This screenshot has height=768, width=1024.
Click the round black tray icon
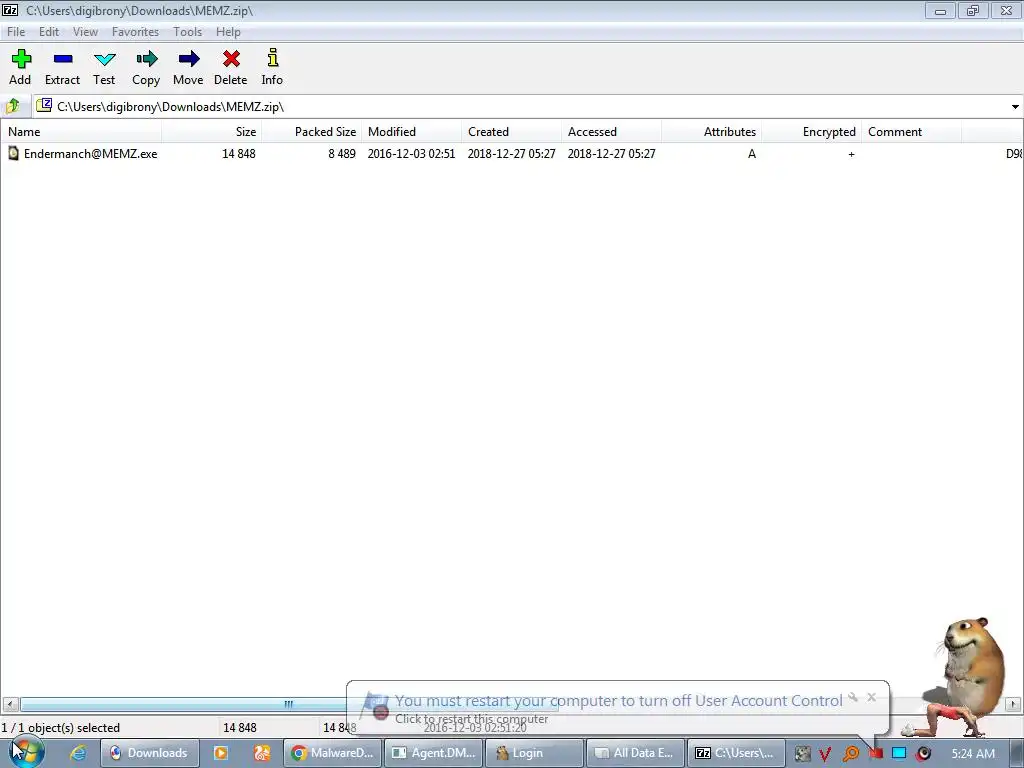pos(923,754)
